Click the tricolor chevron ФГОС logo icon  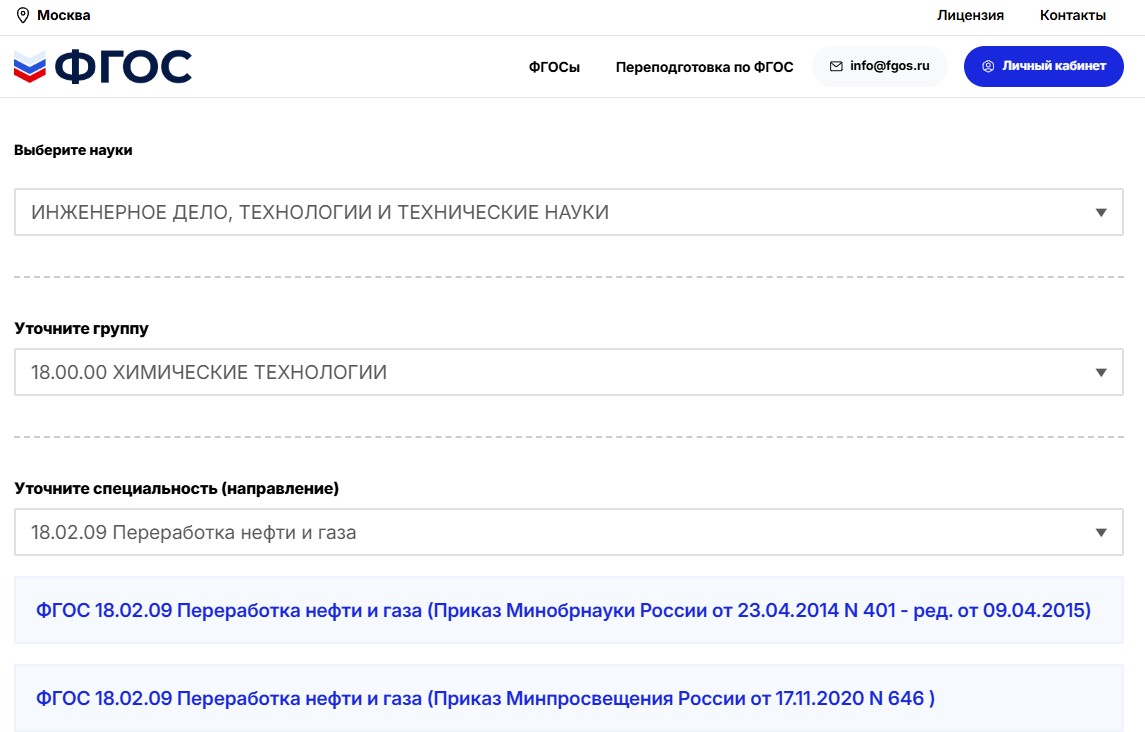pos(30,67)
